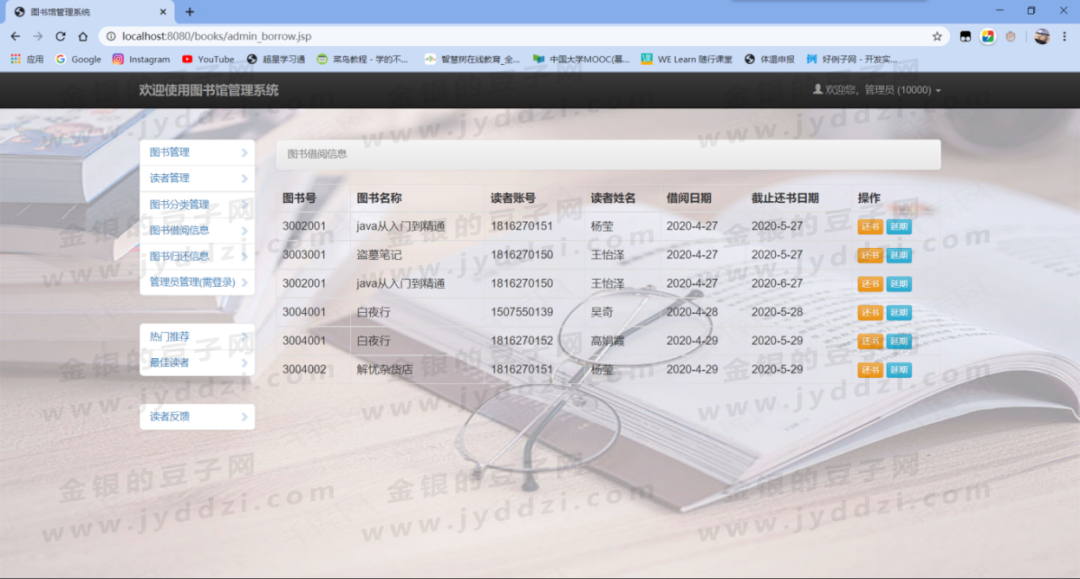Open 热门推荐 in the sidebar
Viewport: 1080px width, 579px height.
pos(198,337)
